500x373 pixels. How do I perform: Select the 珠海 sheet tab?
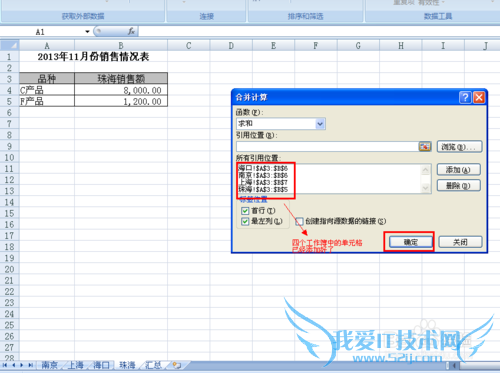[127, 365]
